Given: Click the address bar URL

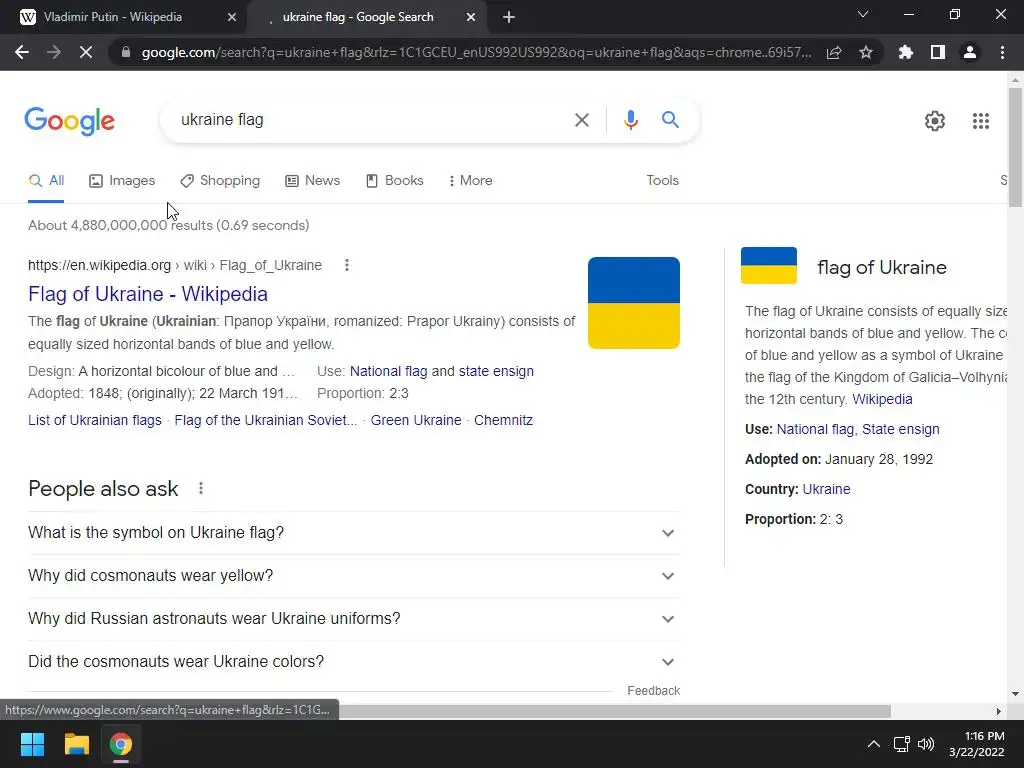Looking at the screenshot, I should tap(477, 53).
